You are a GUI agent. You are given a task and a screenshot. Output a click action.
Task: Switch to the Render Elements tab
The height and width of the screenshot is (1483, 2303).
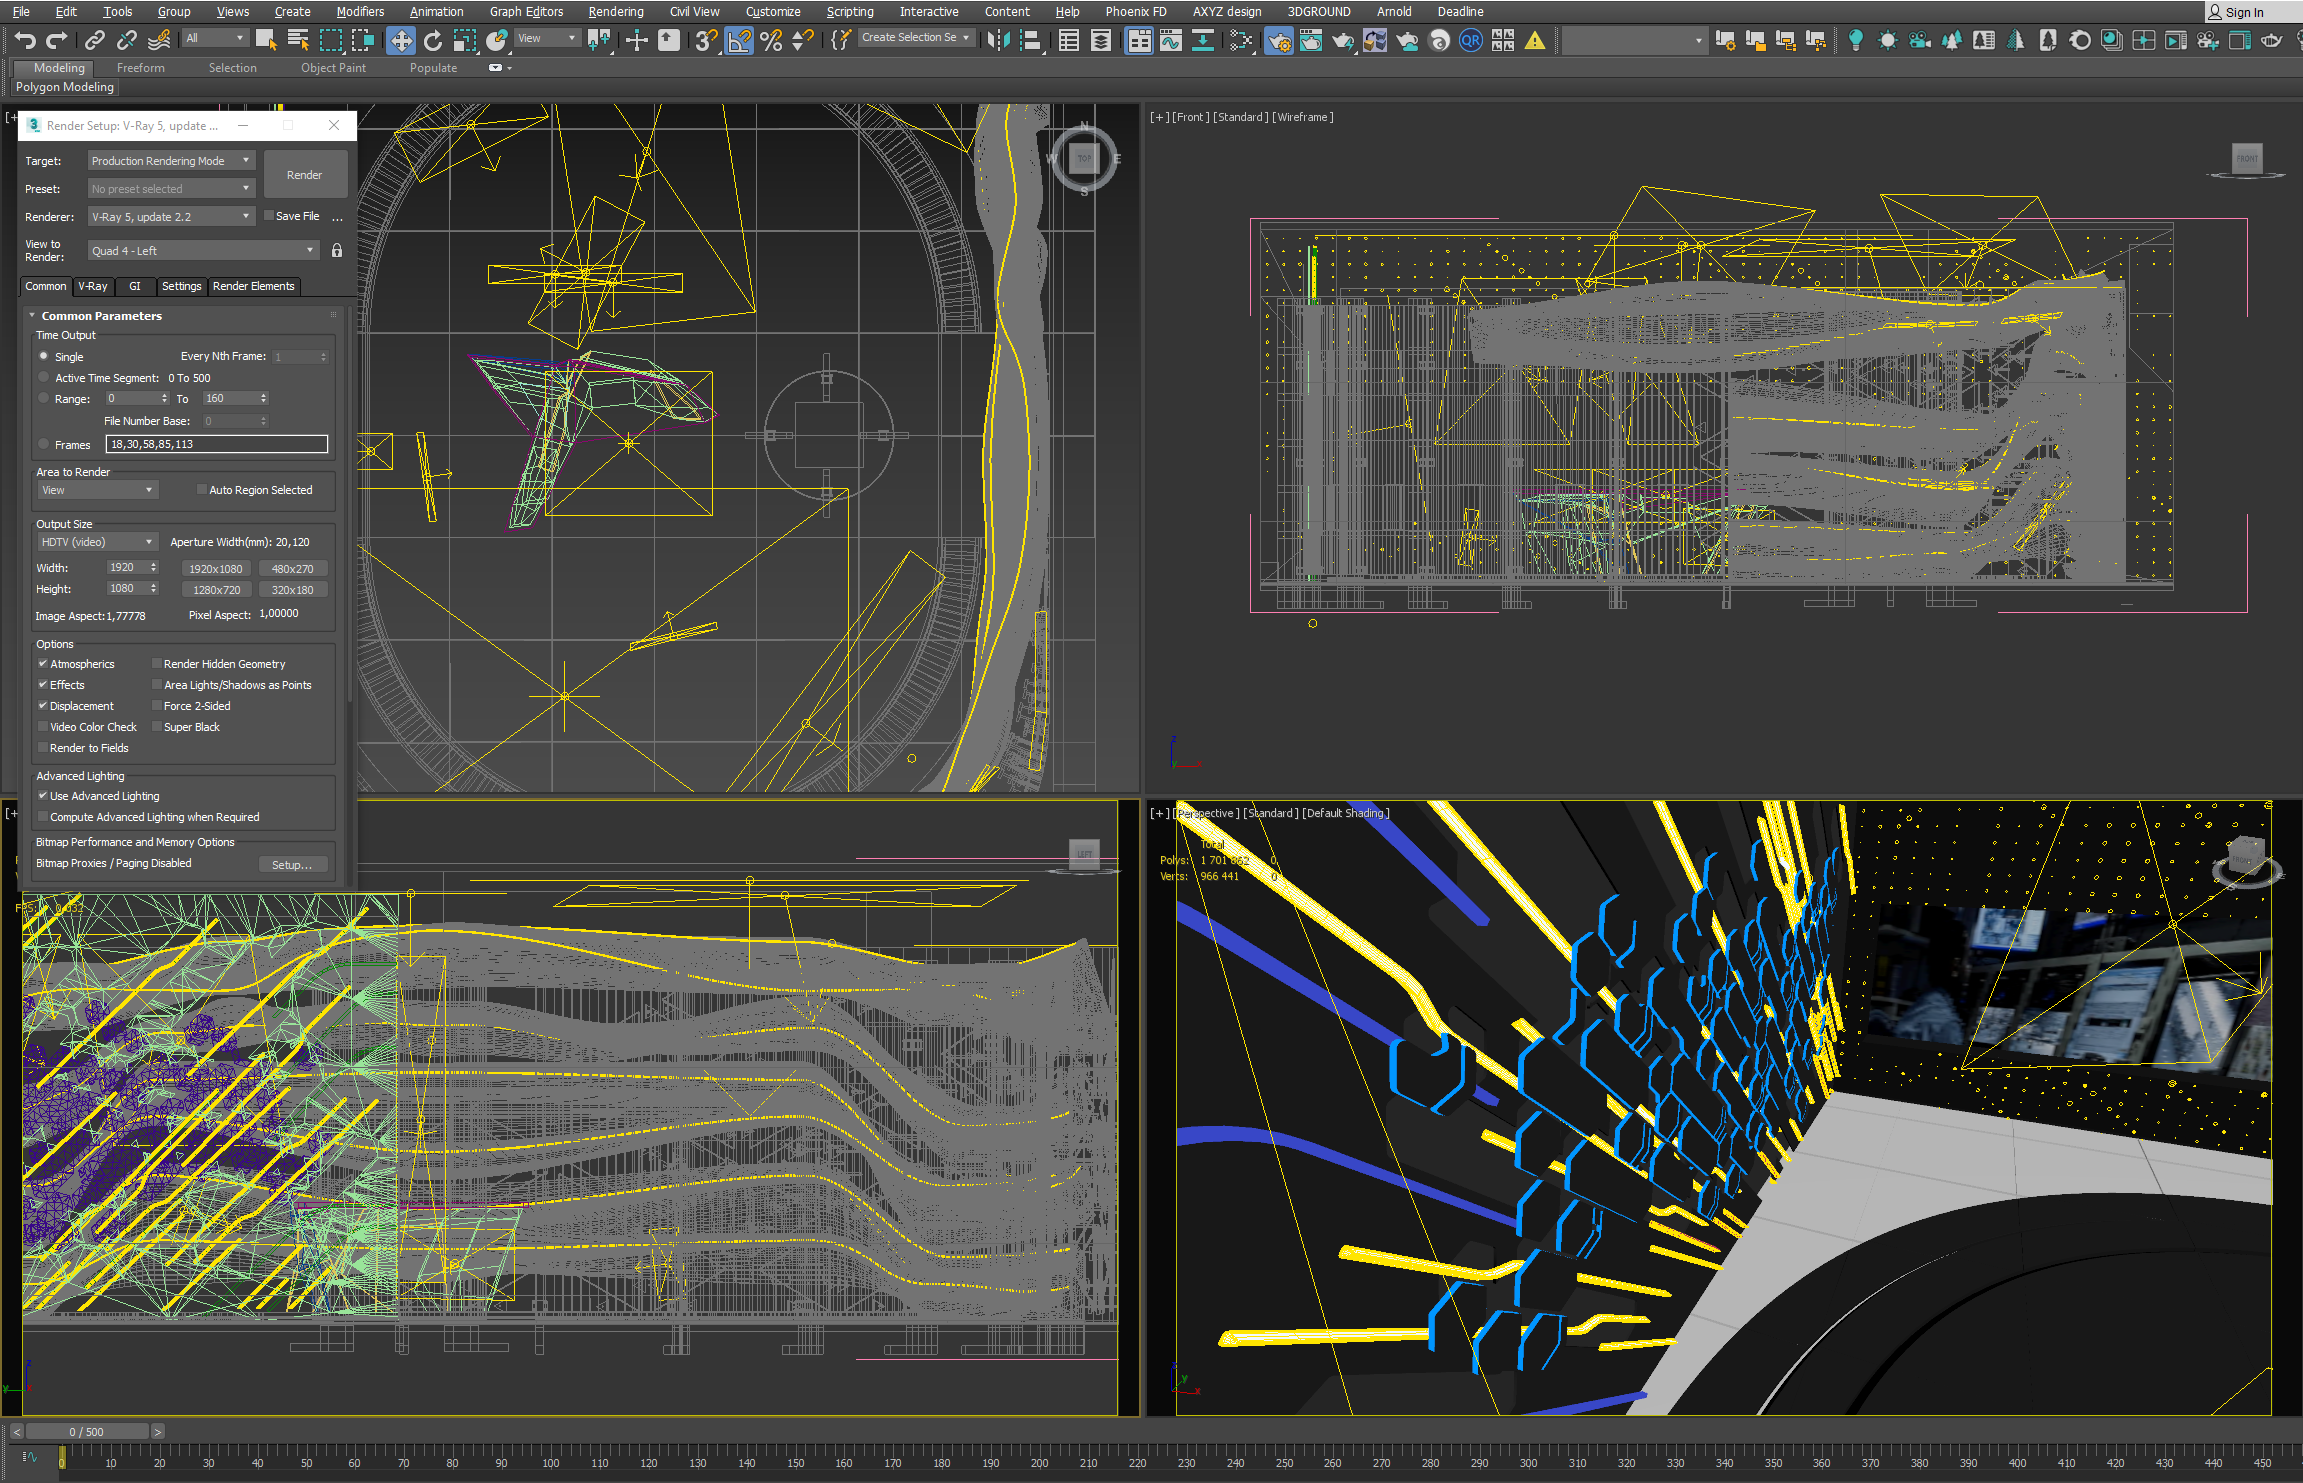coord(253,286)
